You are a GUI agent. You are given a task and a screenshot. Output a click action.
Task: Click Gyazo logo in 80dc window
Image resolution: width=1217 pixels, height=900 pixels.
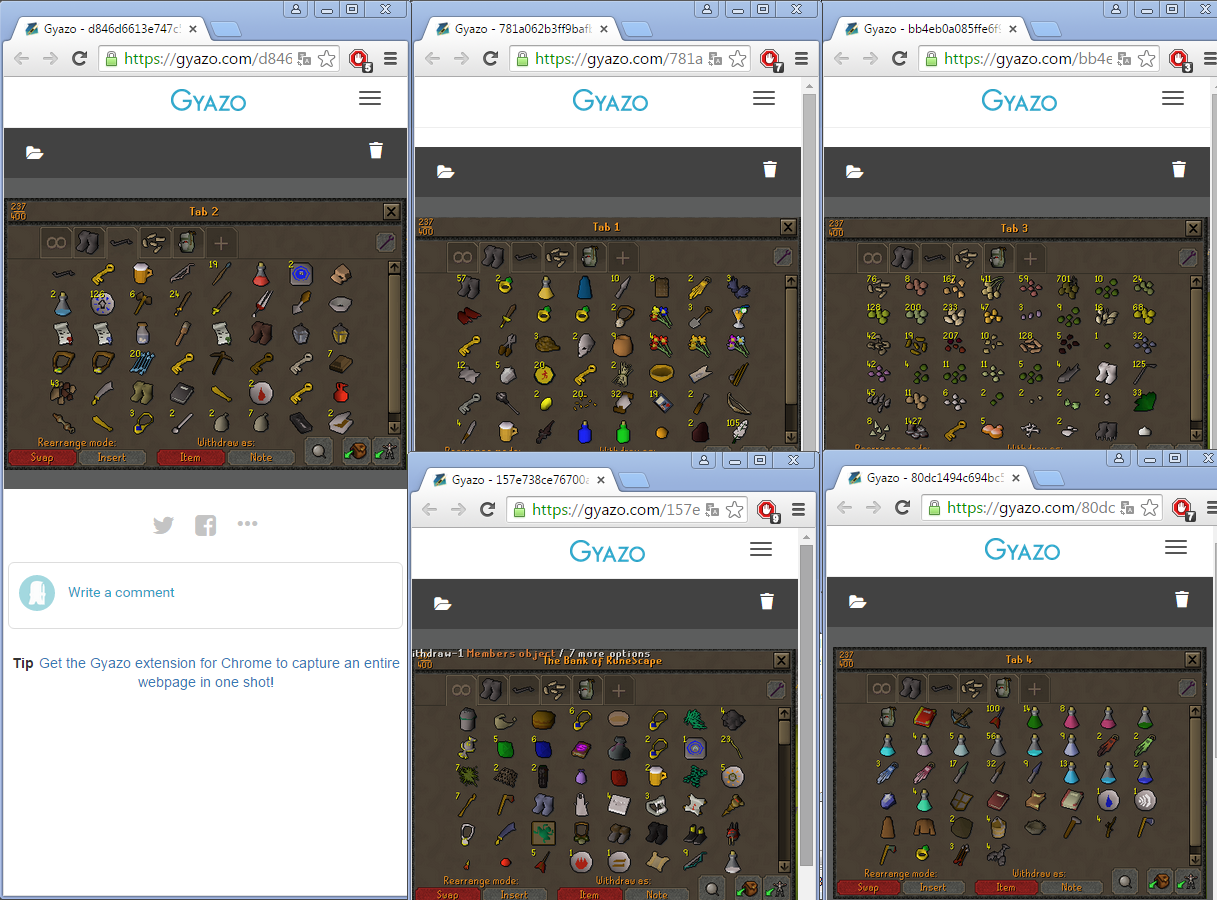pos(1022,549)
